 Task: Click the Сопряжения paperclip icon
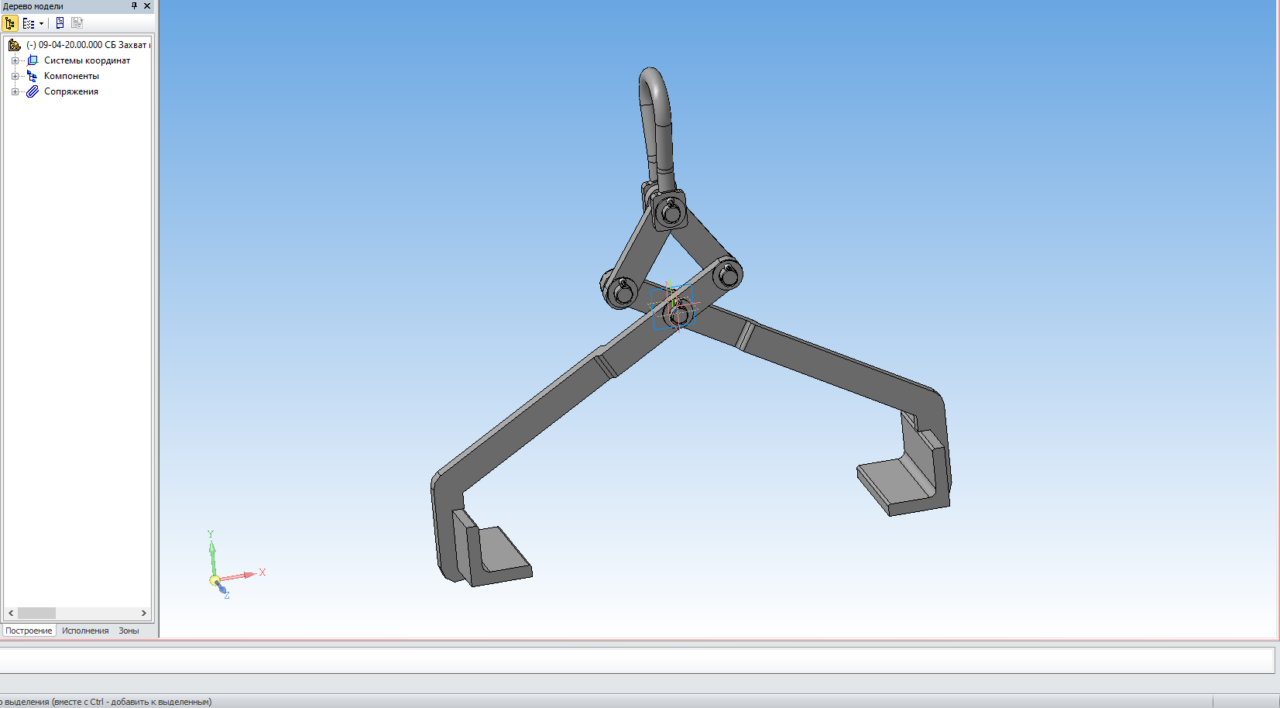32,92
